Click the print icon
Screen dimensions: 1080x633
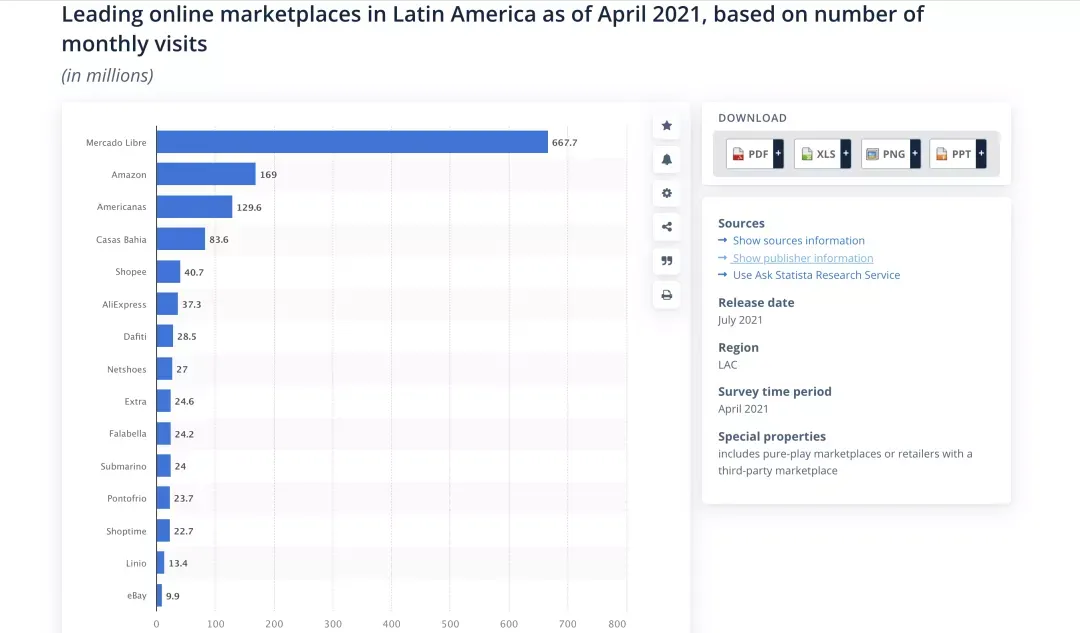[667, 295]
